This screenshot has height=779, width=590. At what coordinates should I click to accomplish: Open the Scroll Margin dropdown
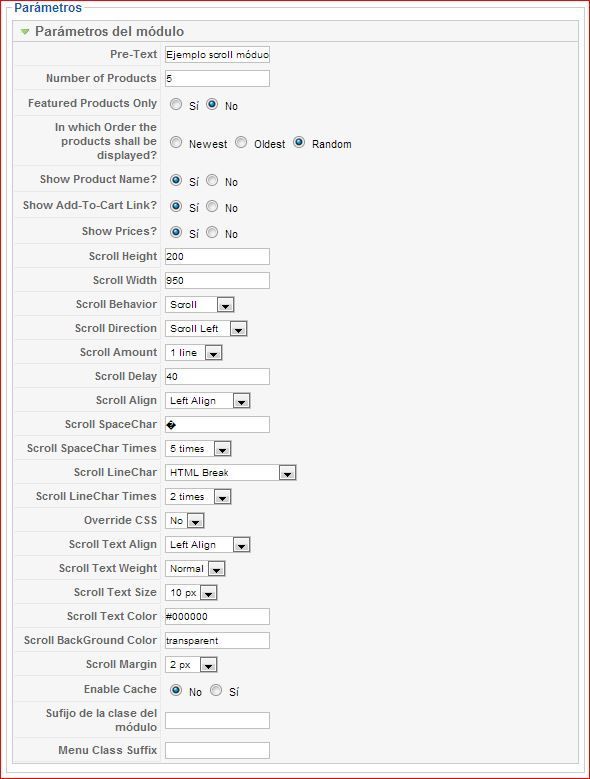coord(191,665)
